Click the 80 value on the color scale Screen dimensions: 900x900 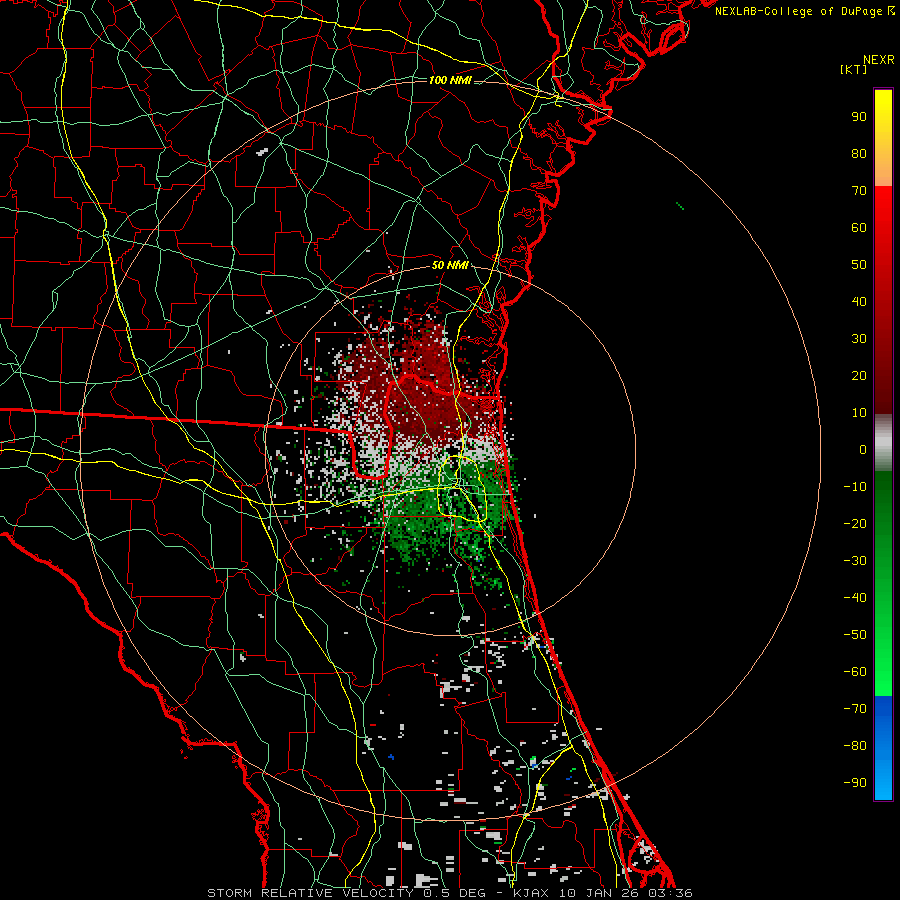pos(859,154)
